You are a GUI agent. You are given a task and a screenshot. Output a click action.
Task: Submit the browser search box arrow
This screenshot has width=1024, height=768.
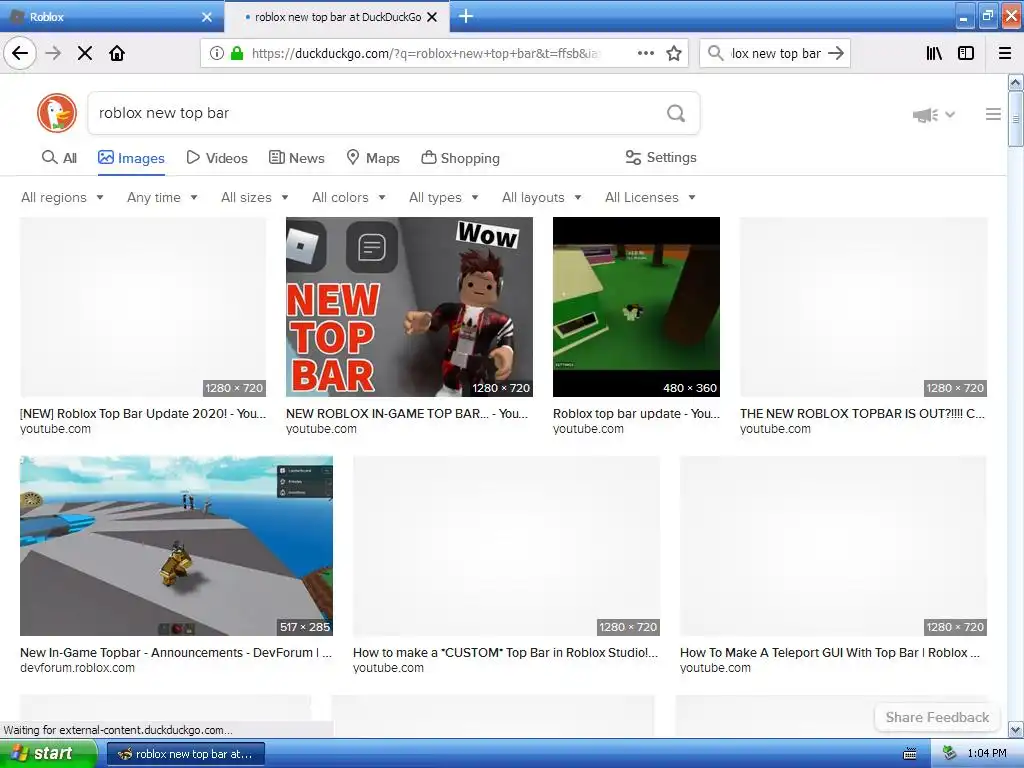coord(836,53)
